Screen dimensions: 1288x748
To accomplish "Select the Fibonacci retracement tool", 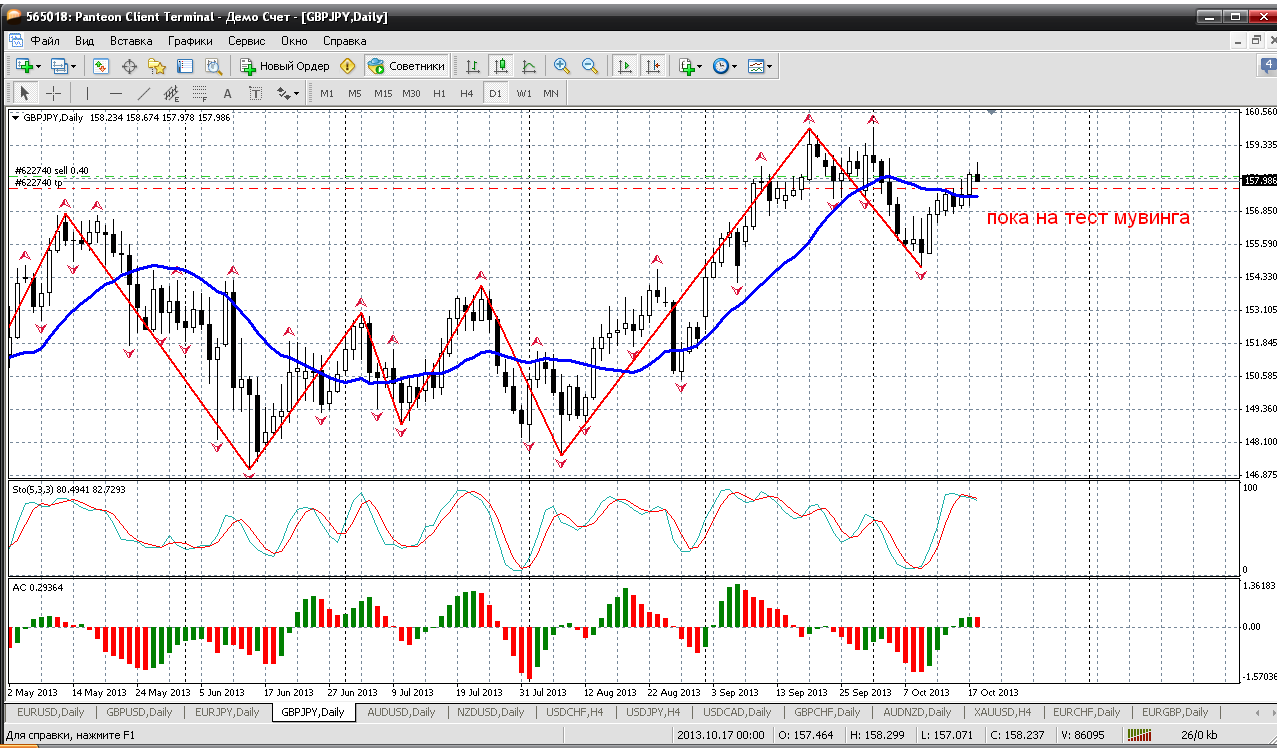I will 199,93.
